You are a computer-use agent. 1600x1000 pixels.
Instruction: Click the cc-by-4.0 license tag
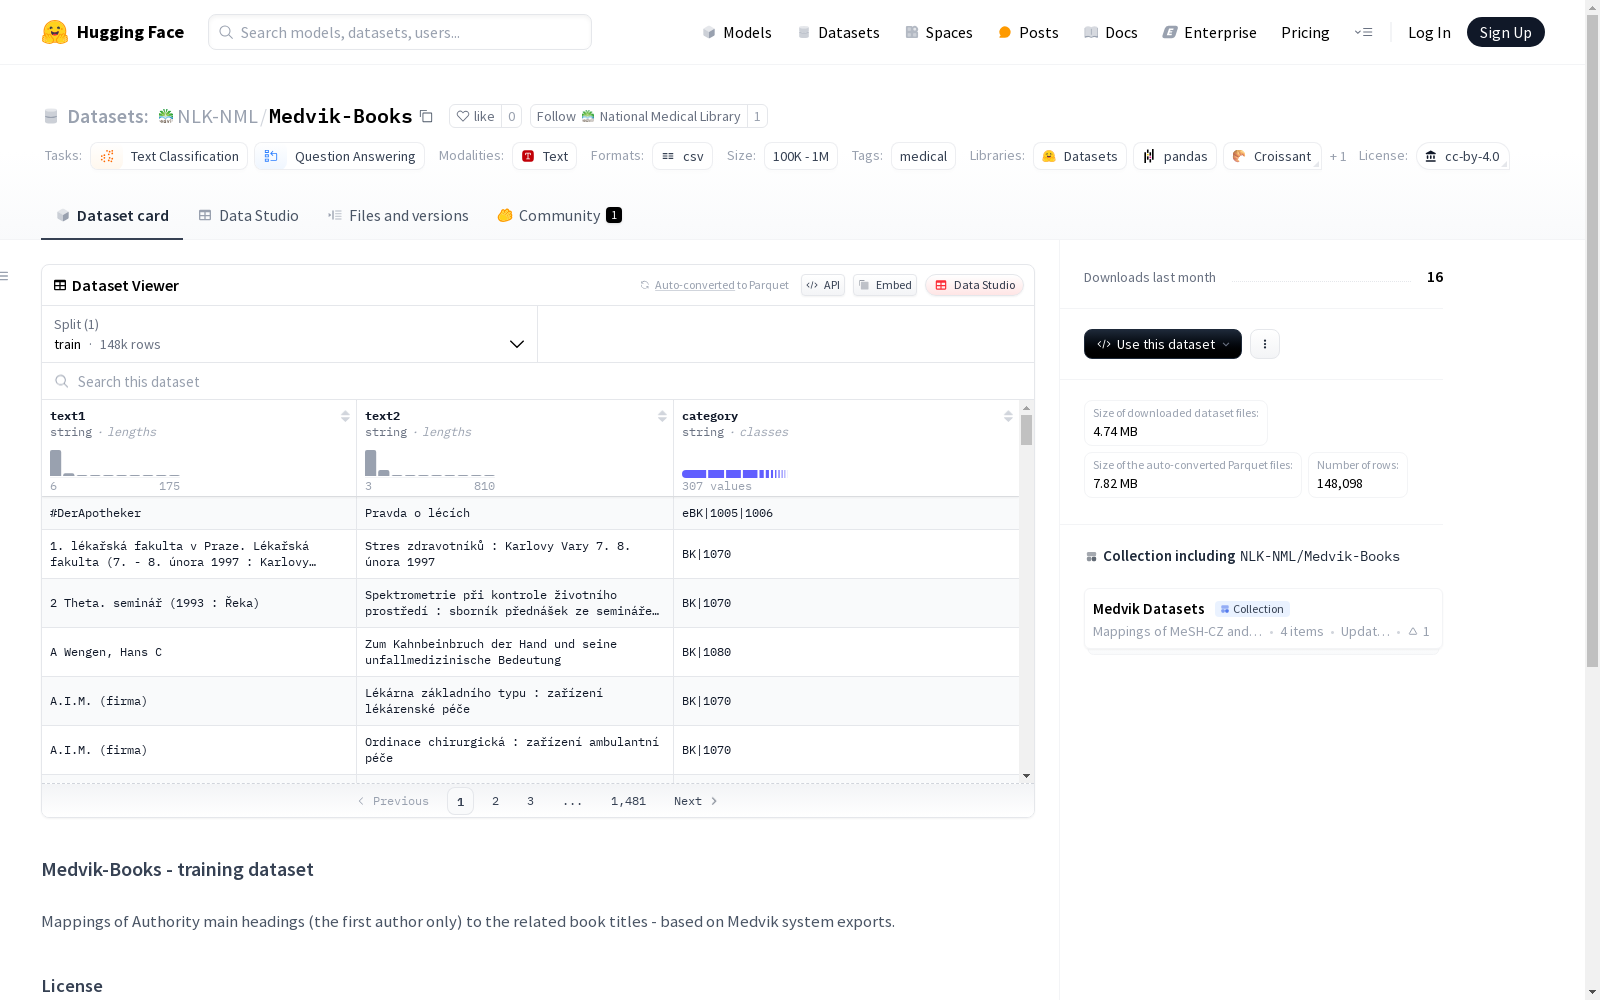(x=1463, y=156)
